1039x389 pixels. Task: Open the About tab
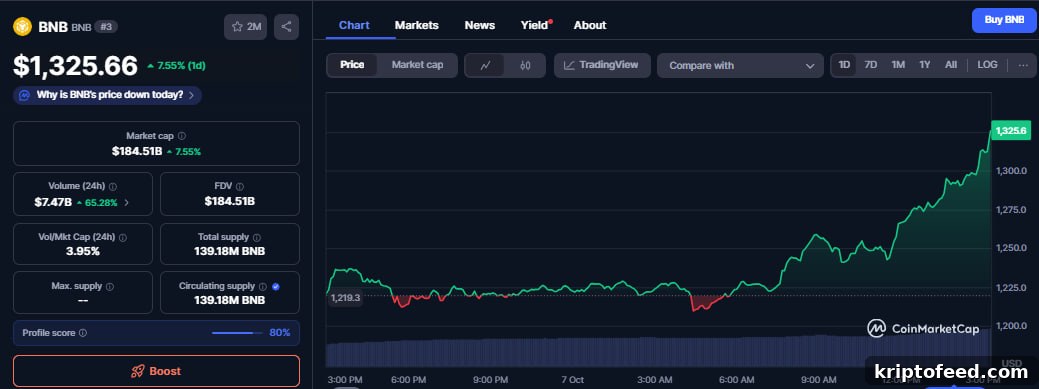coord(590,25)
